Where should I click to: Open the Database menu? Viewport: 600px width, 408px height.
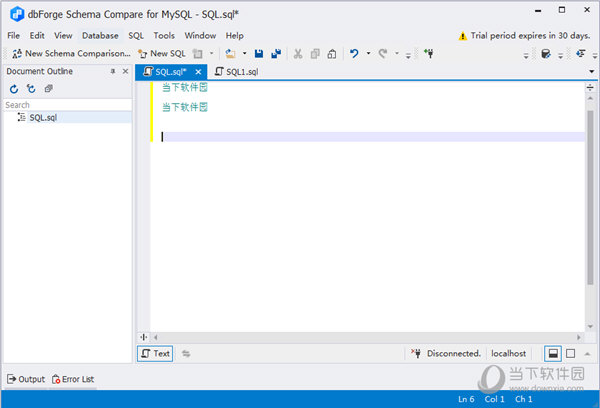click(100, 36)
